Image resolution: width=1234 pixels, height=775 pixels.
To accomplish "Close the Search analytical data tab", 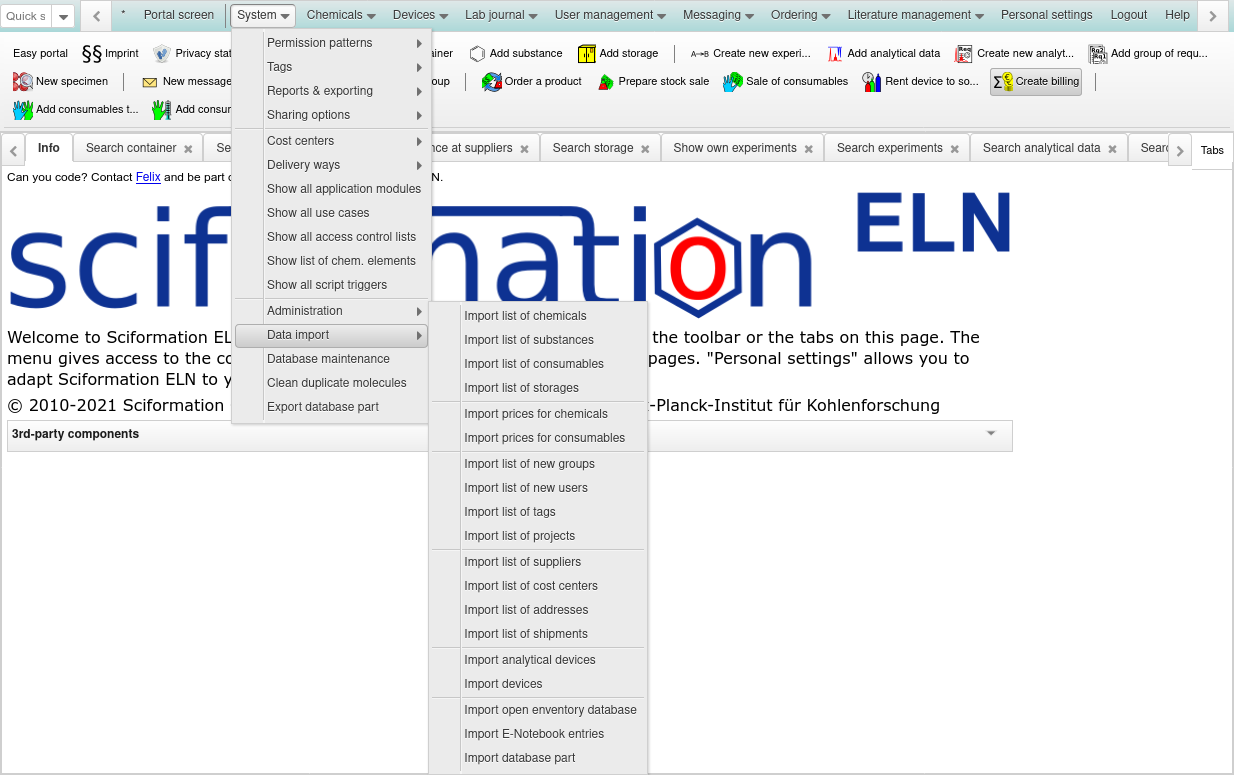I will 1112,149.
